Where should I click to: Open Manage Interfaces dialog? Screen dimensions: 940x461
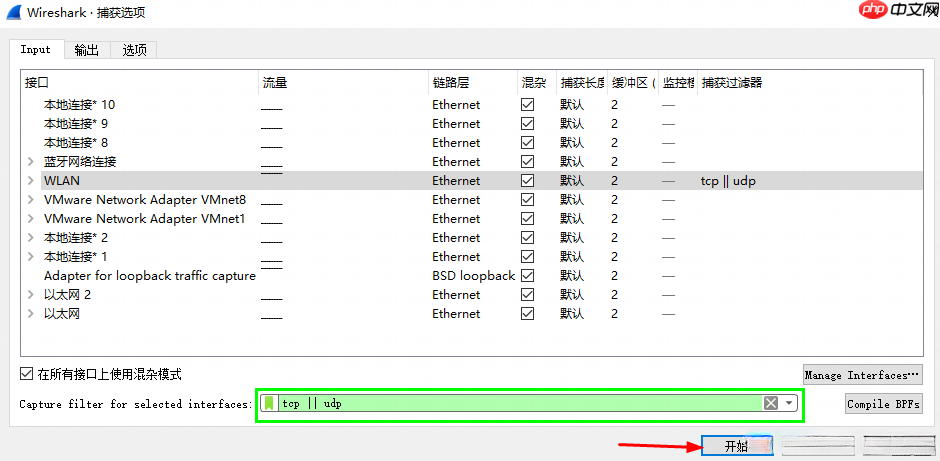(x=863, y=375)
